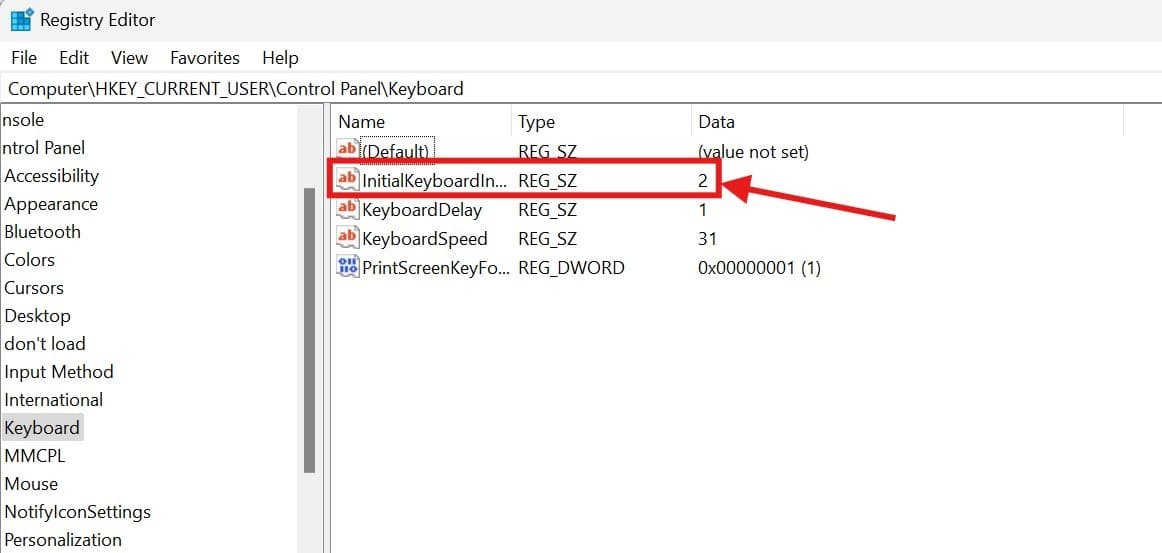Click the InitialKeyboardIndicators string icon
The width and height of the screenshot is (1162, 553).
pos(348,179)
